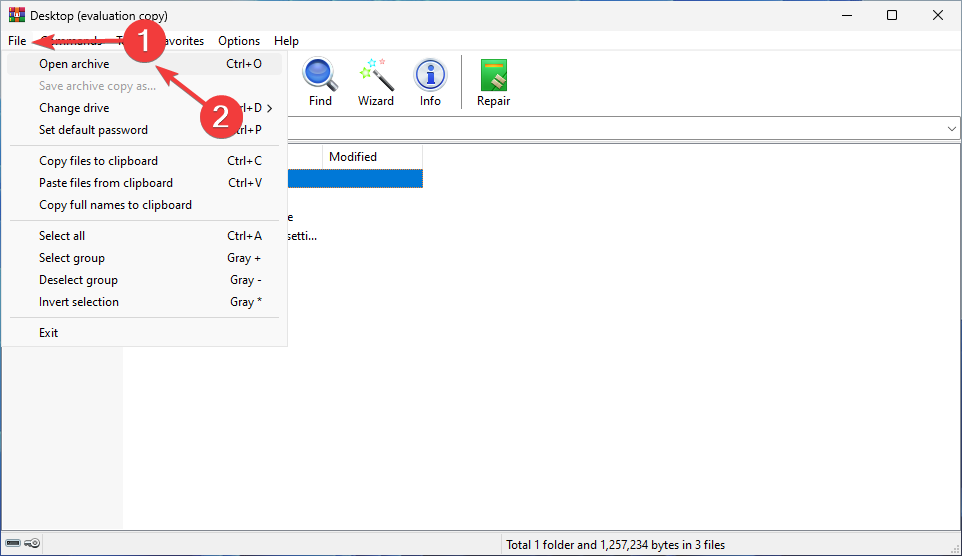Show archive Info from toolbar
This screenshot has width=962, height=556.
tap(430, 82)
